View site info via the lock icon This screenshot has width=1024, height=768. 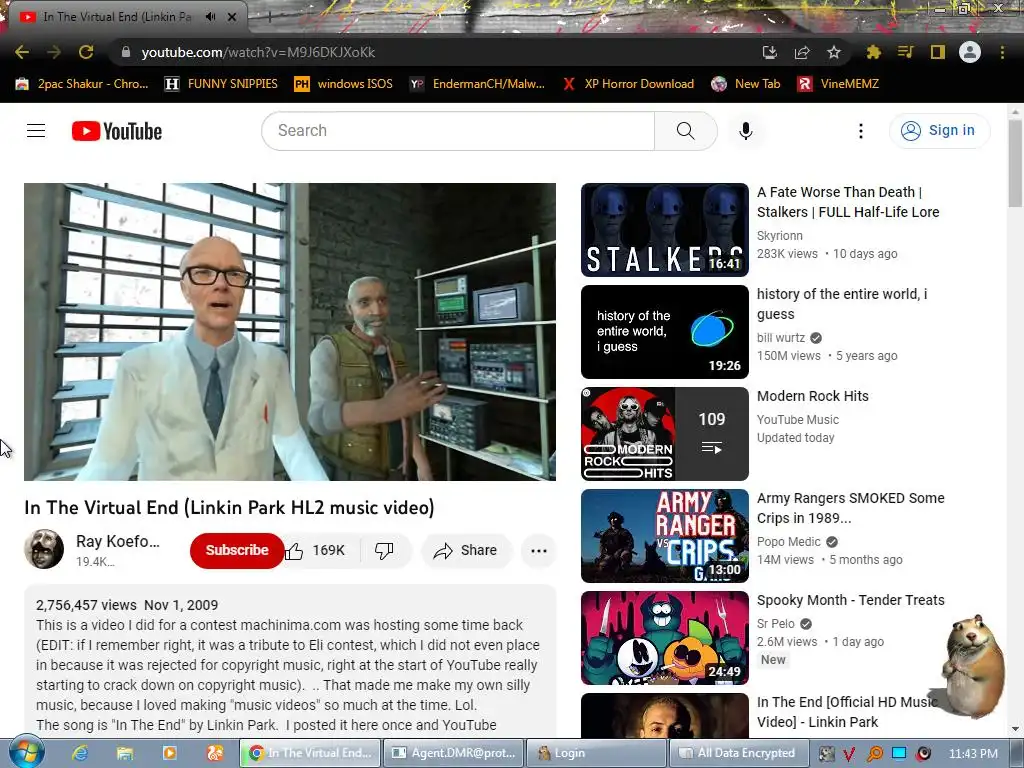point(126,52)
